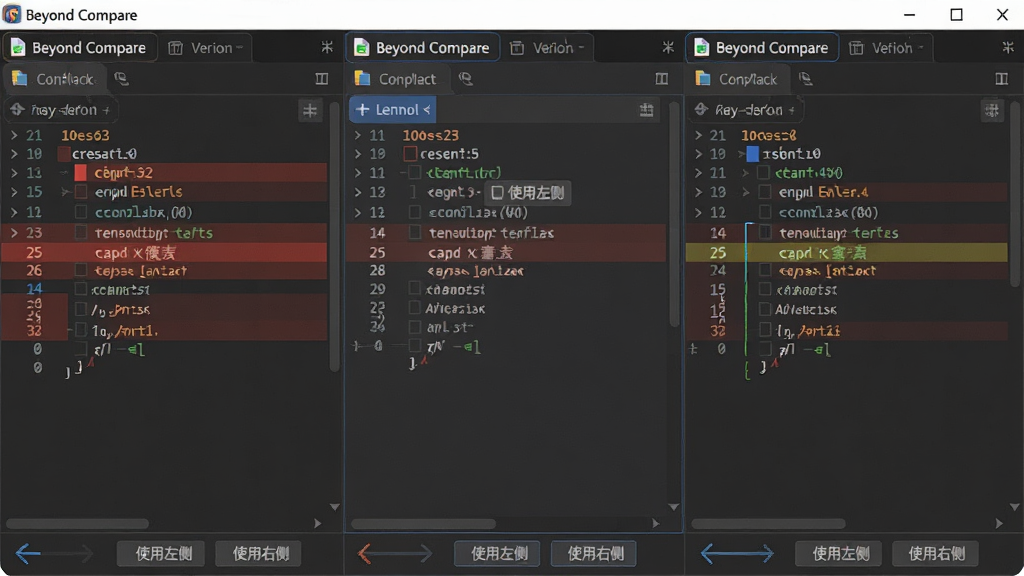1024x576 pixels.
Task: Click left blue arrow in left pane footer
Action: [28, 554]
